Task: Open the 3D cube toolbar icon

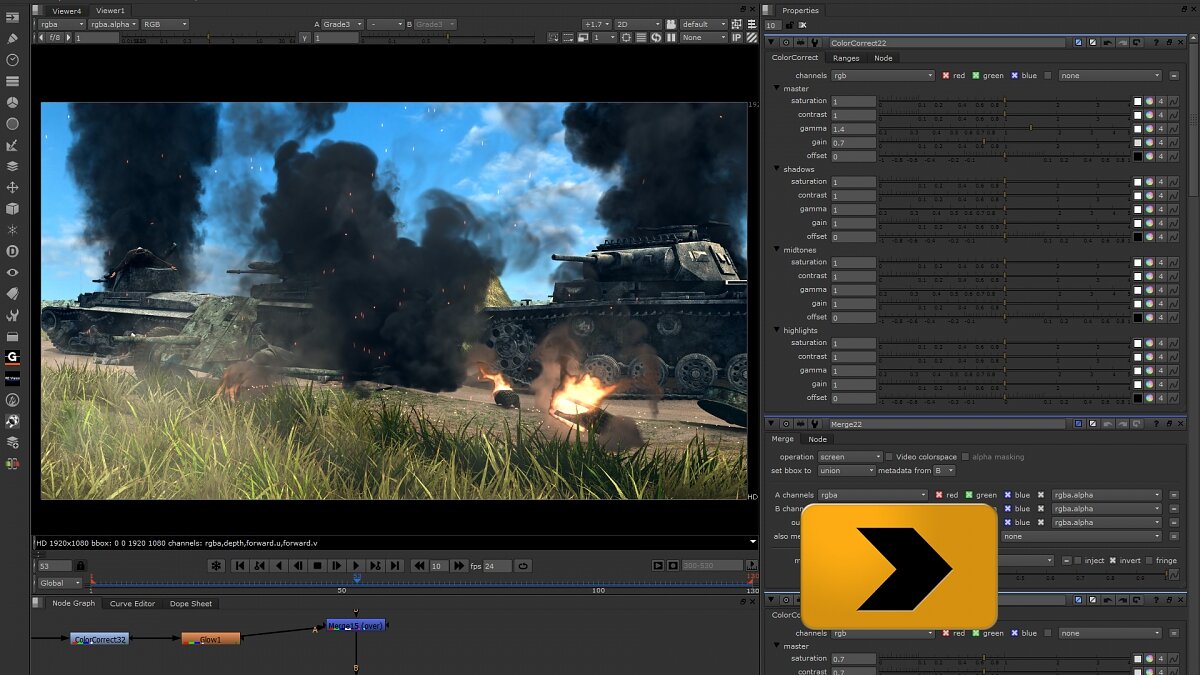Action: pos(13,208)
